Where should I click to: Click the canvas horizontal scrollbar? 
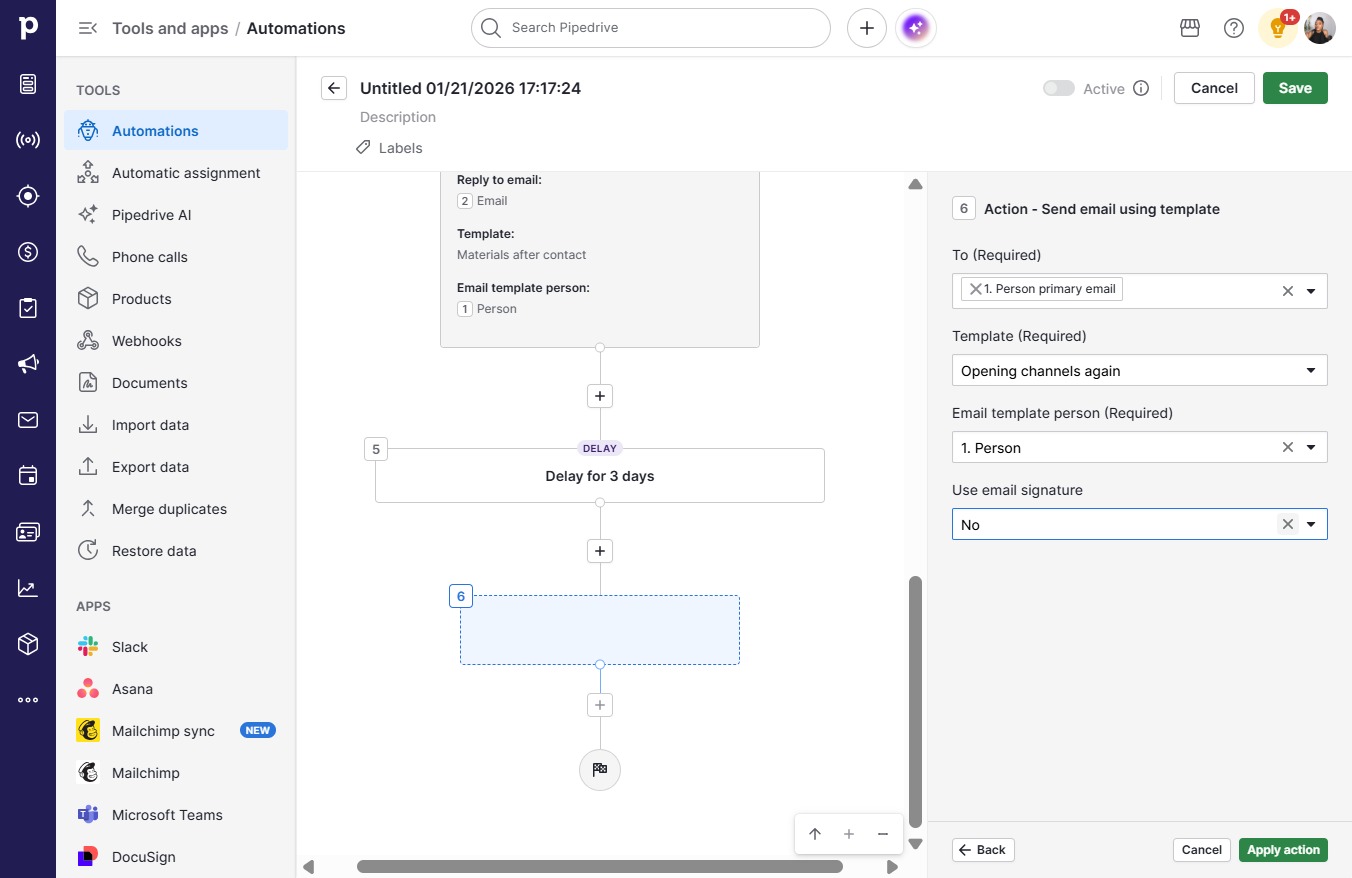(x=599, y=867)
